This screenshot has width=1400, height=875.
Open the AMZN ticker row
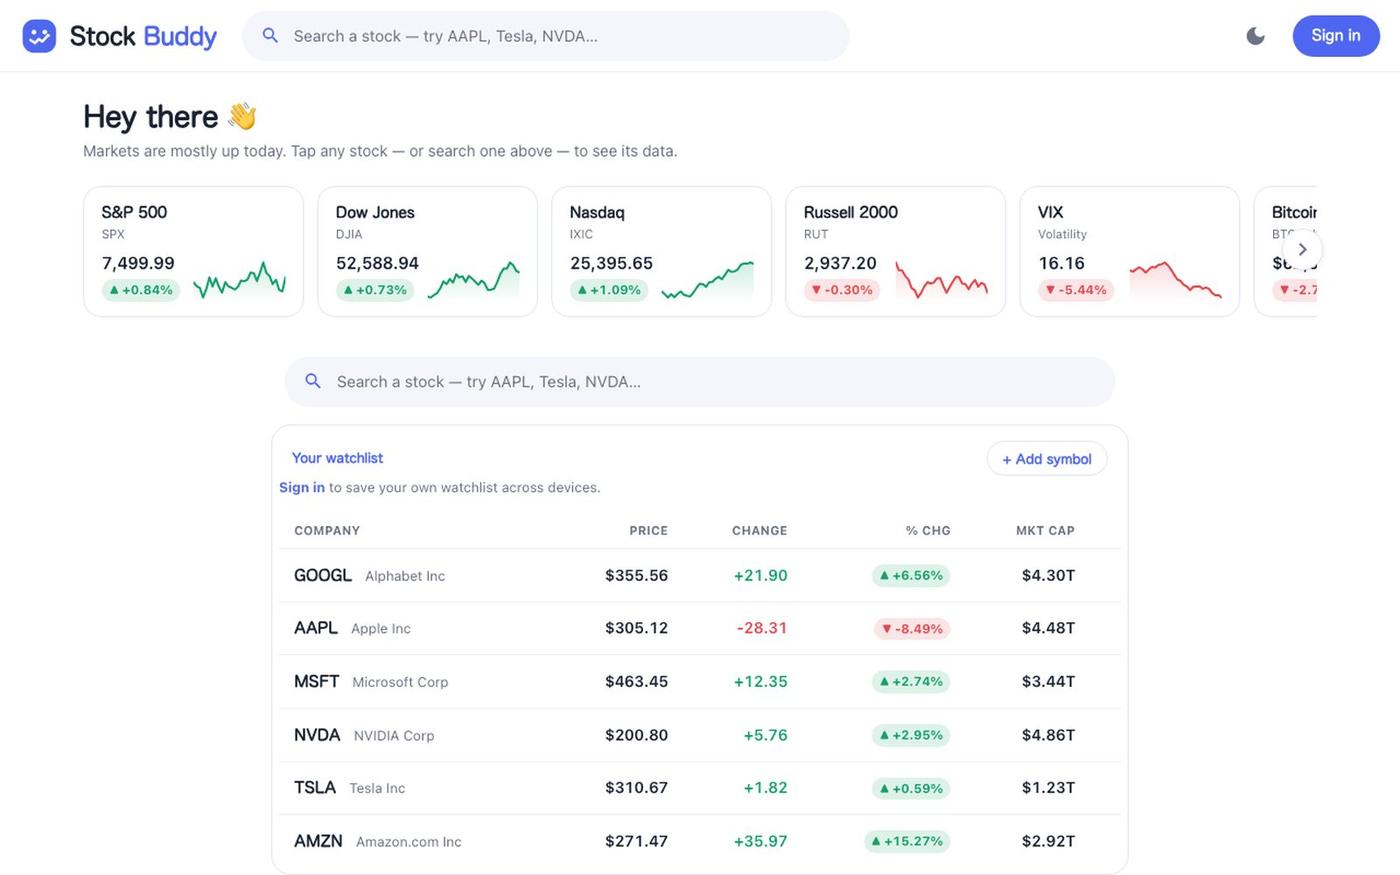tap(700, 842)
